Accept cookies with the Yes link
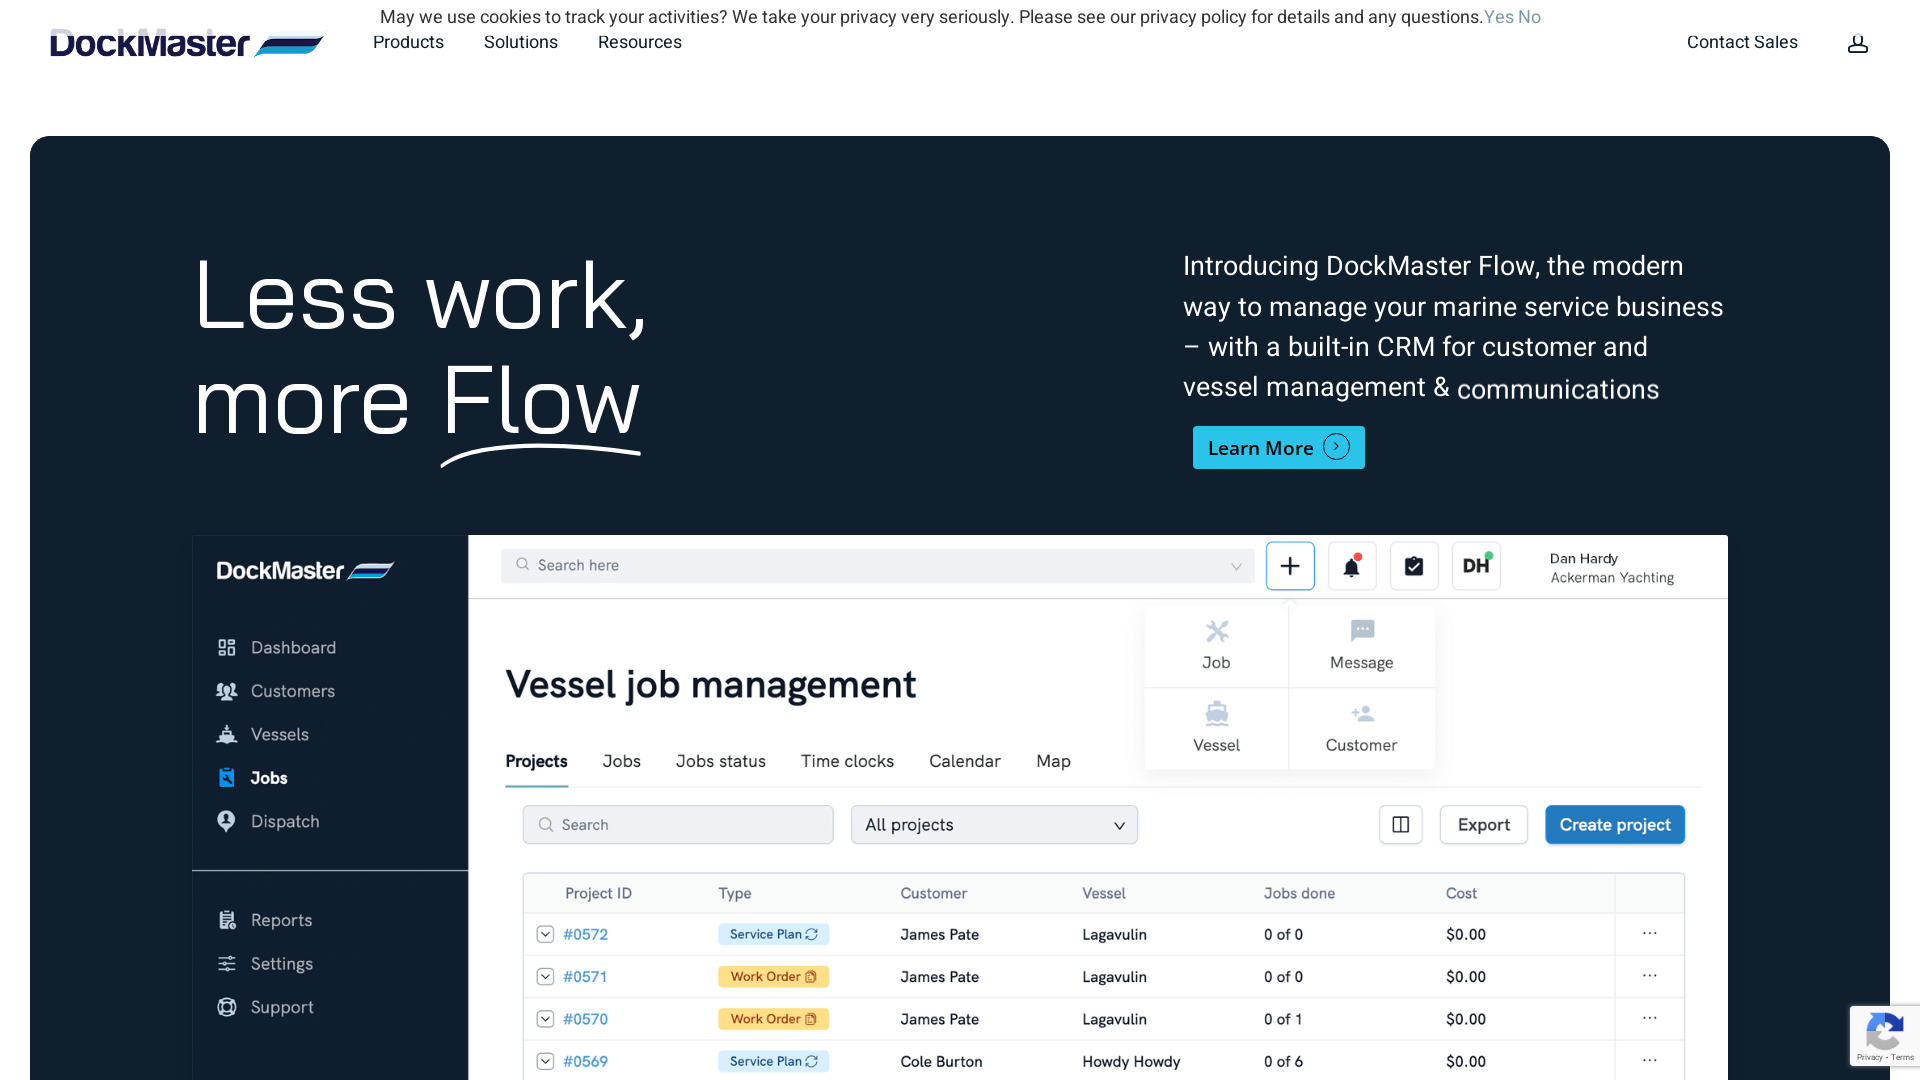Image resolution: width=1920 pixels, height=1080 pixels. [x=1498, y=17]
